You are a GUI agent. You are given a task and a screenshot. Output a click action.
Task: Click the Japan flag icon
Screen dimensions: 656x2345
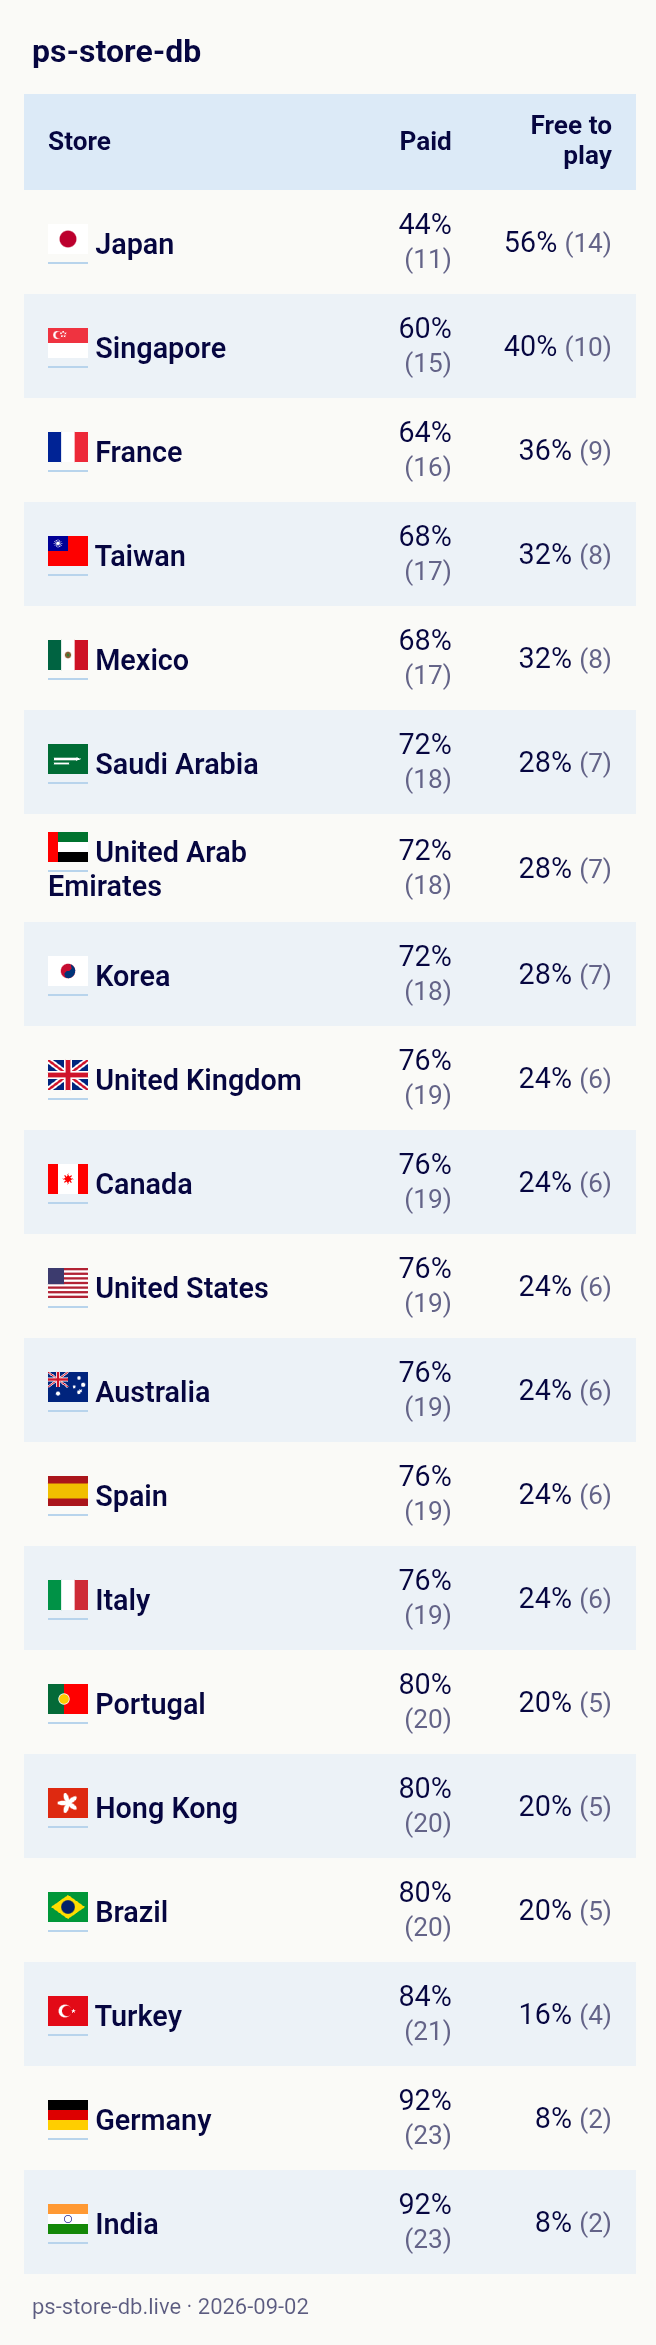[x=68, y=241]
